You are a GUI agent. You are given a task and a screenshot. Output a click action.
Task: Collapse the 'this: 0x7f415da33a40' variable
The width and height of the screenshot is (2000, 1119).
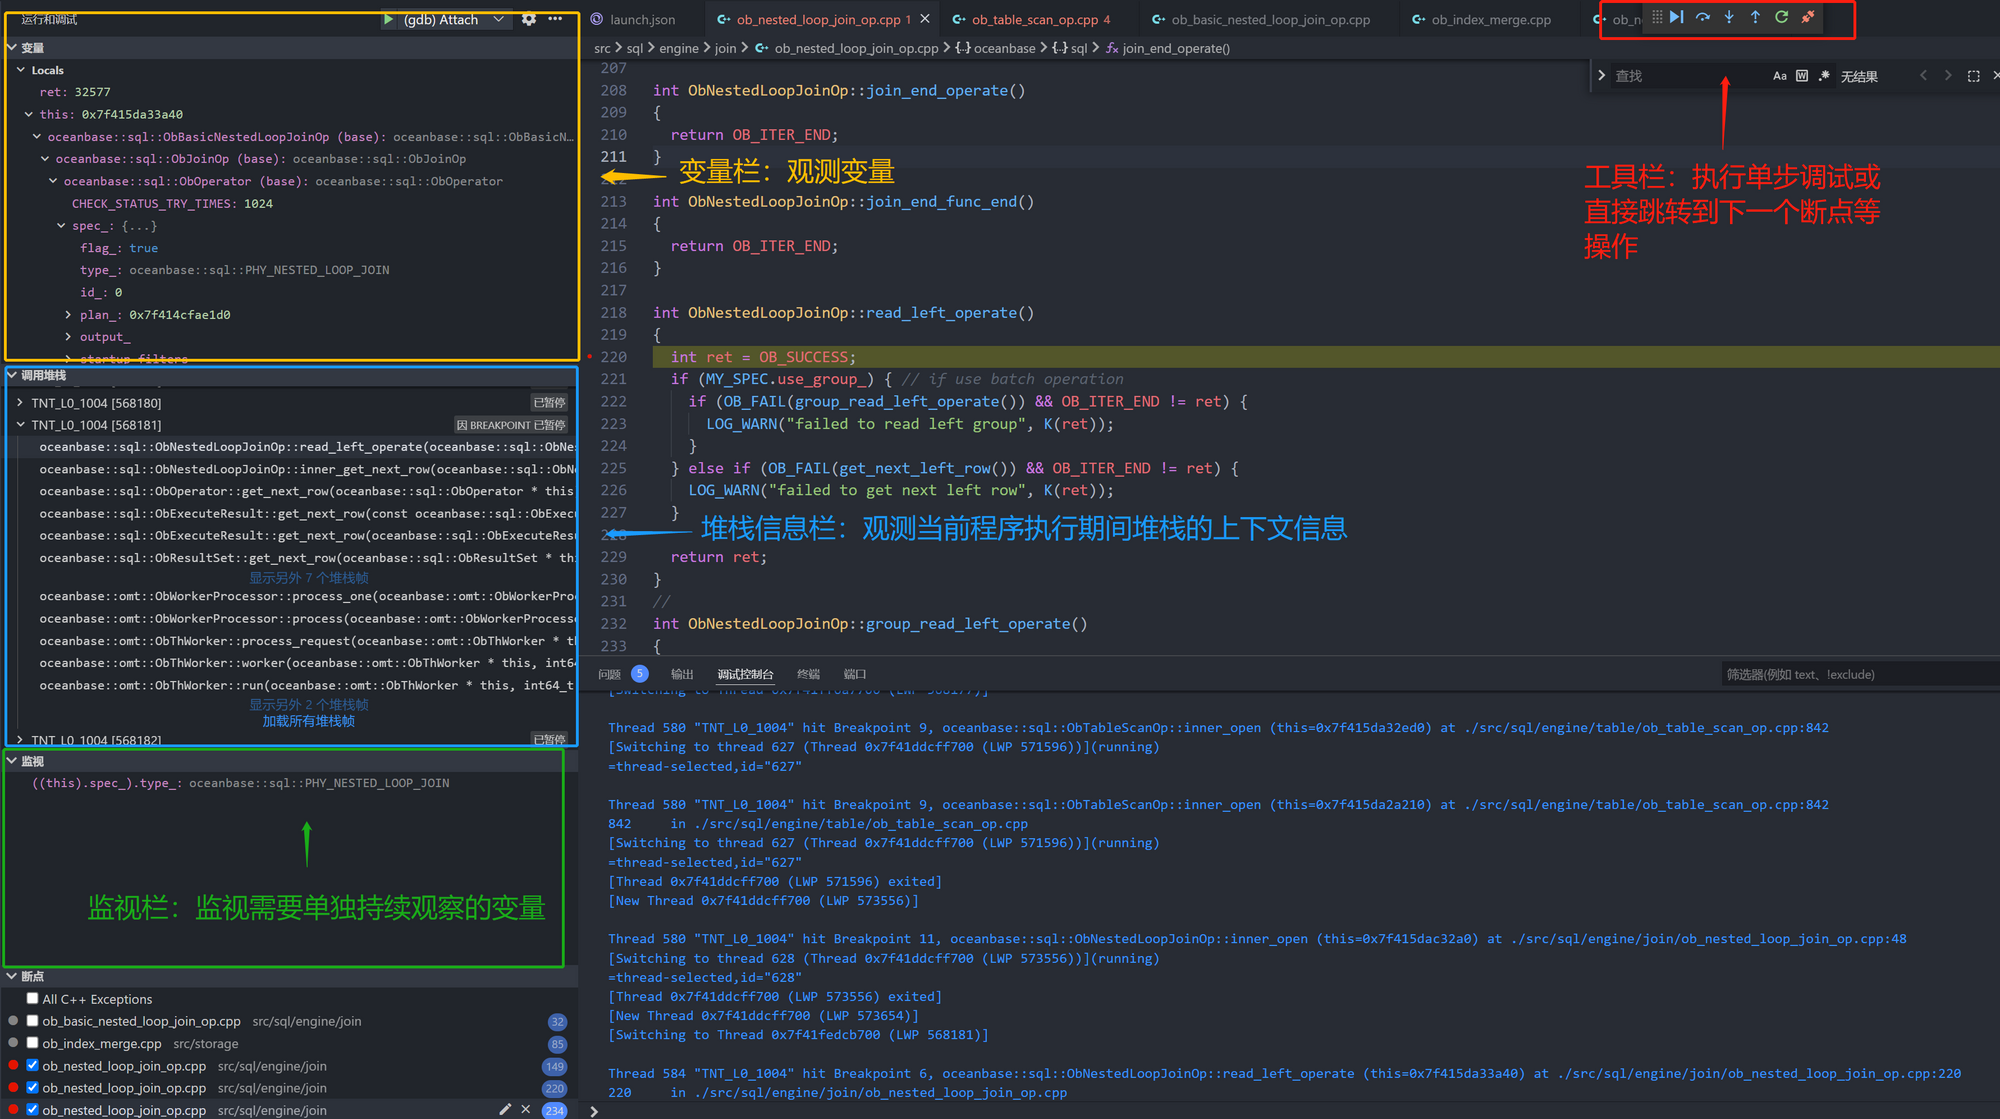[29, 114]
